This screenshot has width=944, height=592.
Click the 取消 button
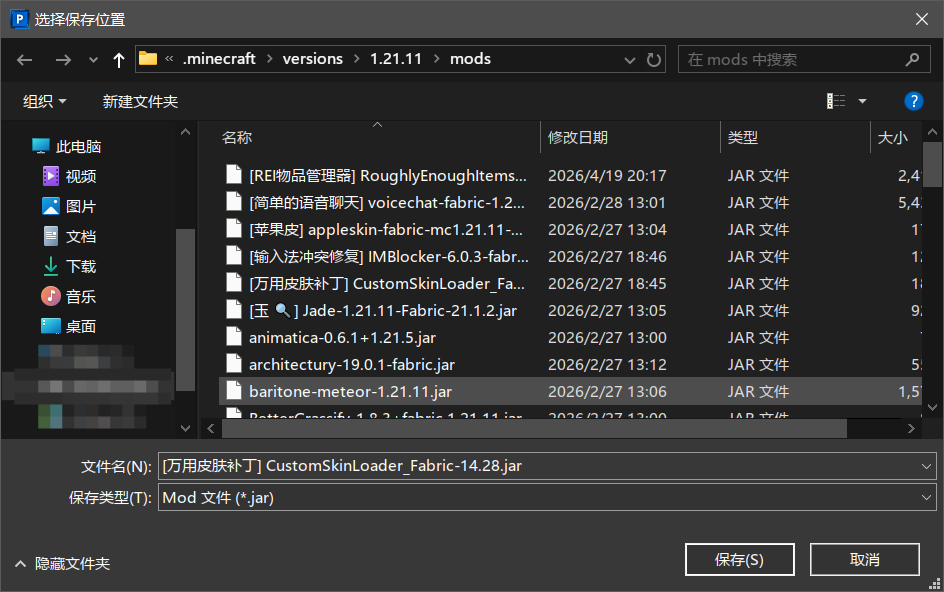(x=865, y=559)
